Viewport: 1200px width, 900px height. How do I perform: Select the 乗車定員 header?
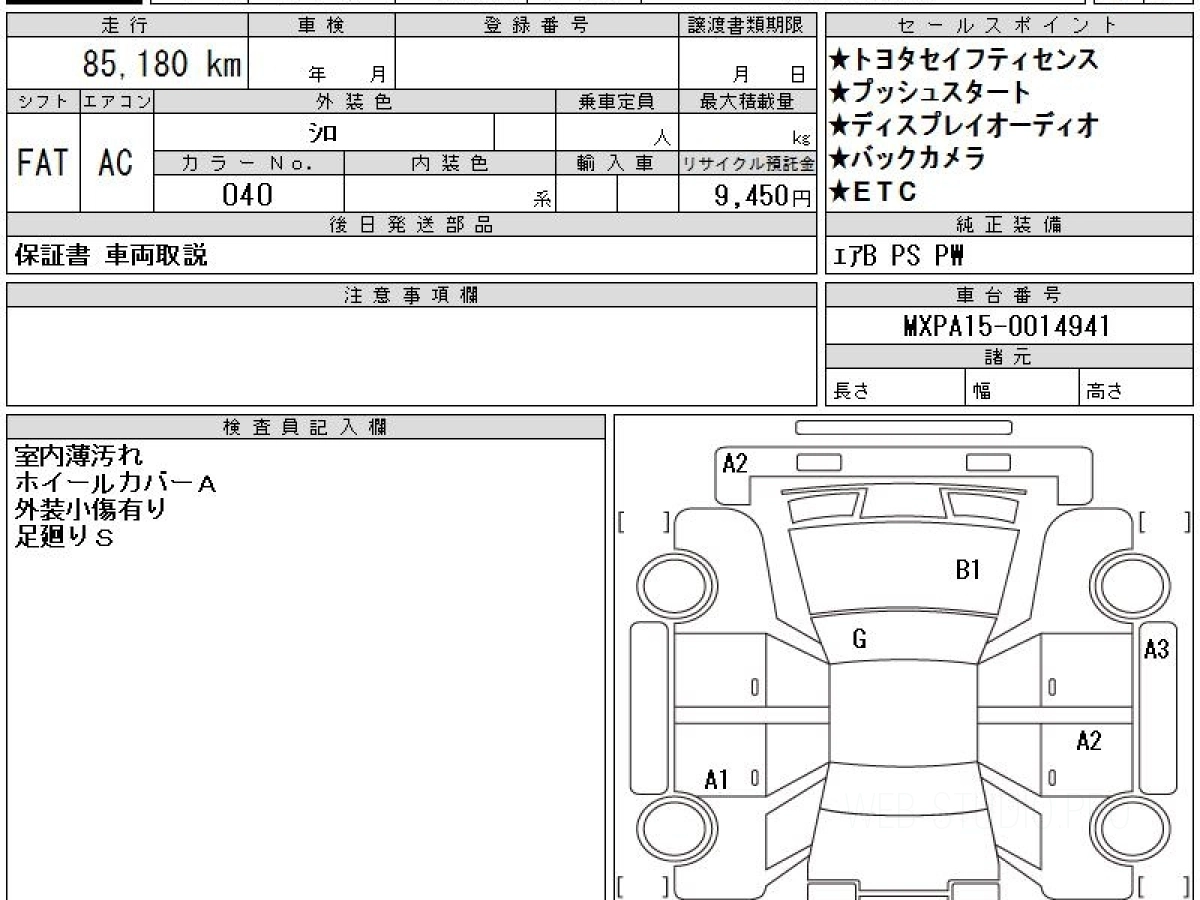click(617, 101)
